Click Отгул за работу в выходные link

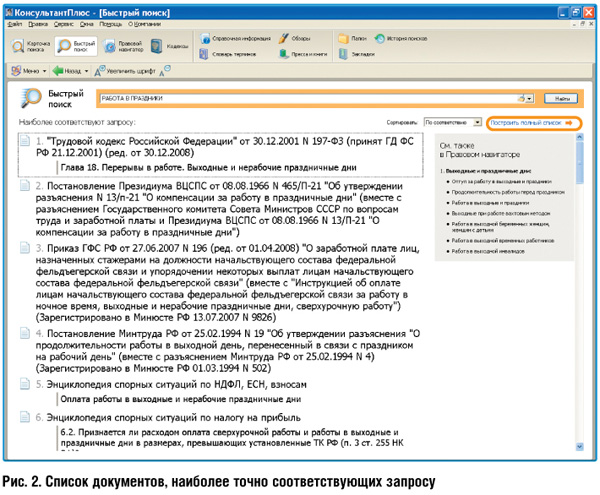(501, 181)
